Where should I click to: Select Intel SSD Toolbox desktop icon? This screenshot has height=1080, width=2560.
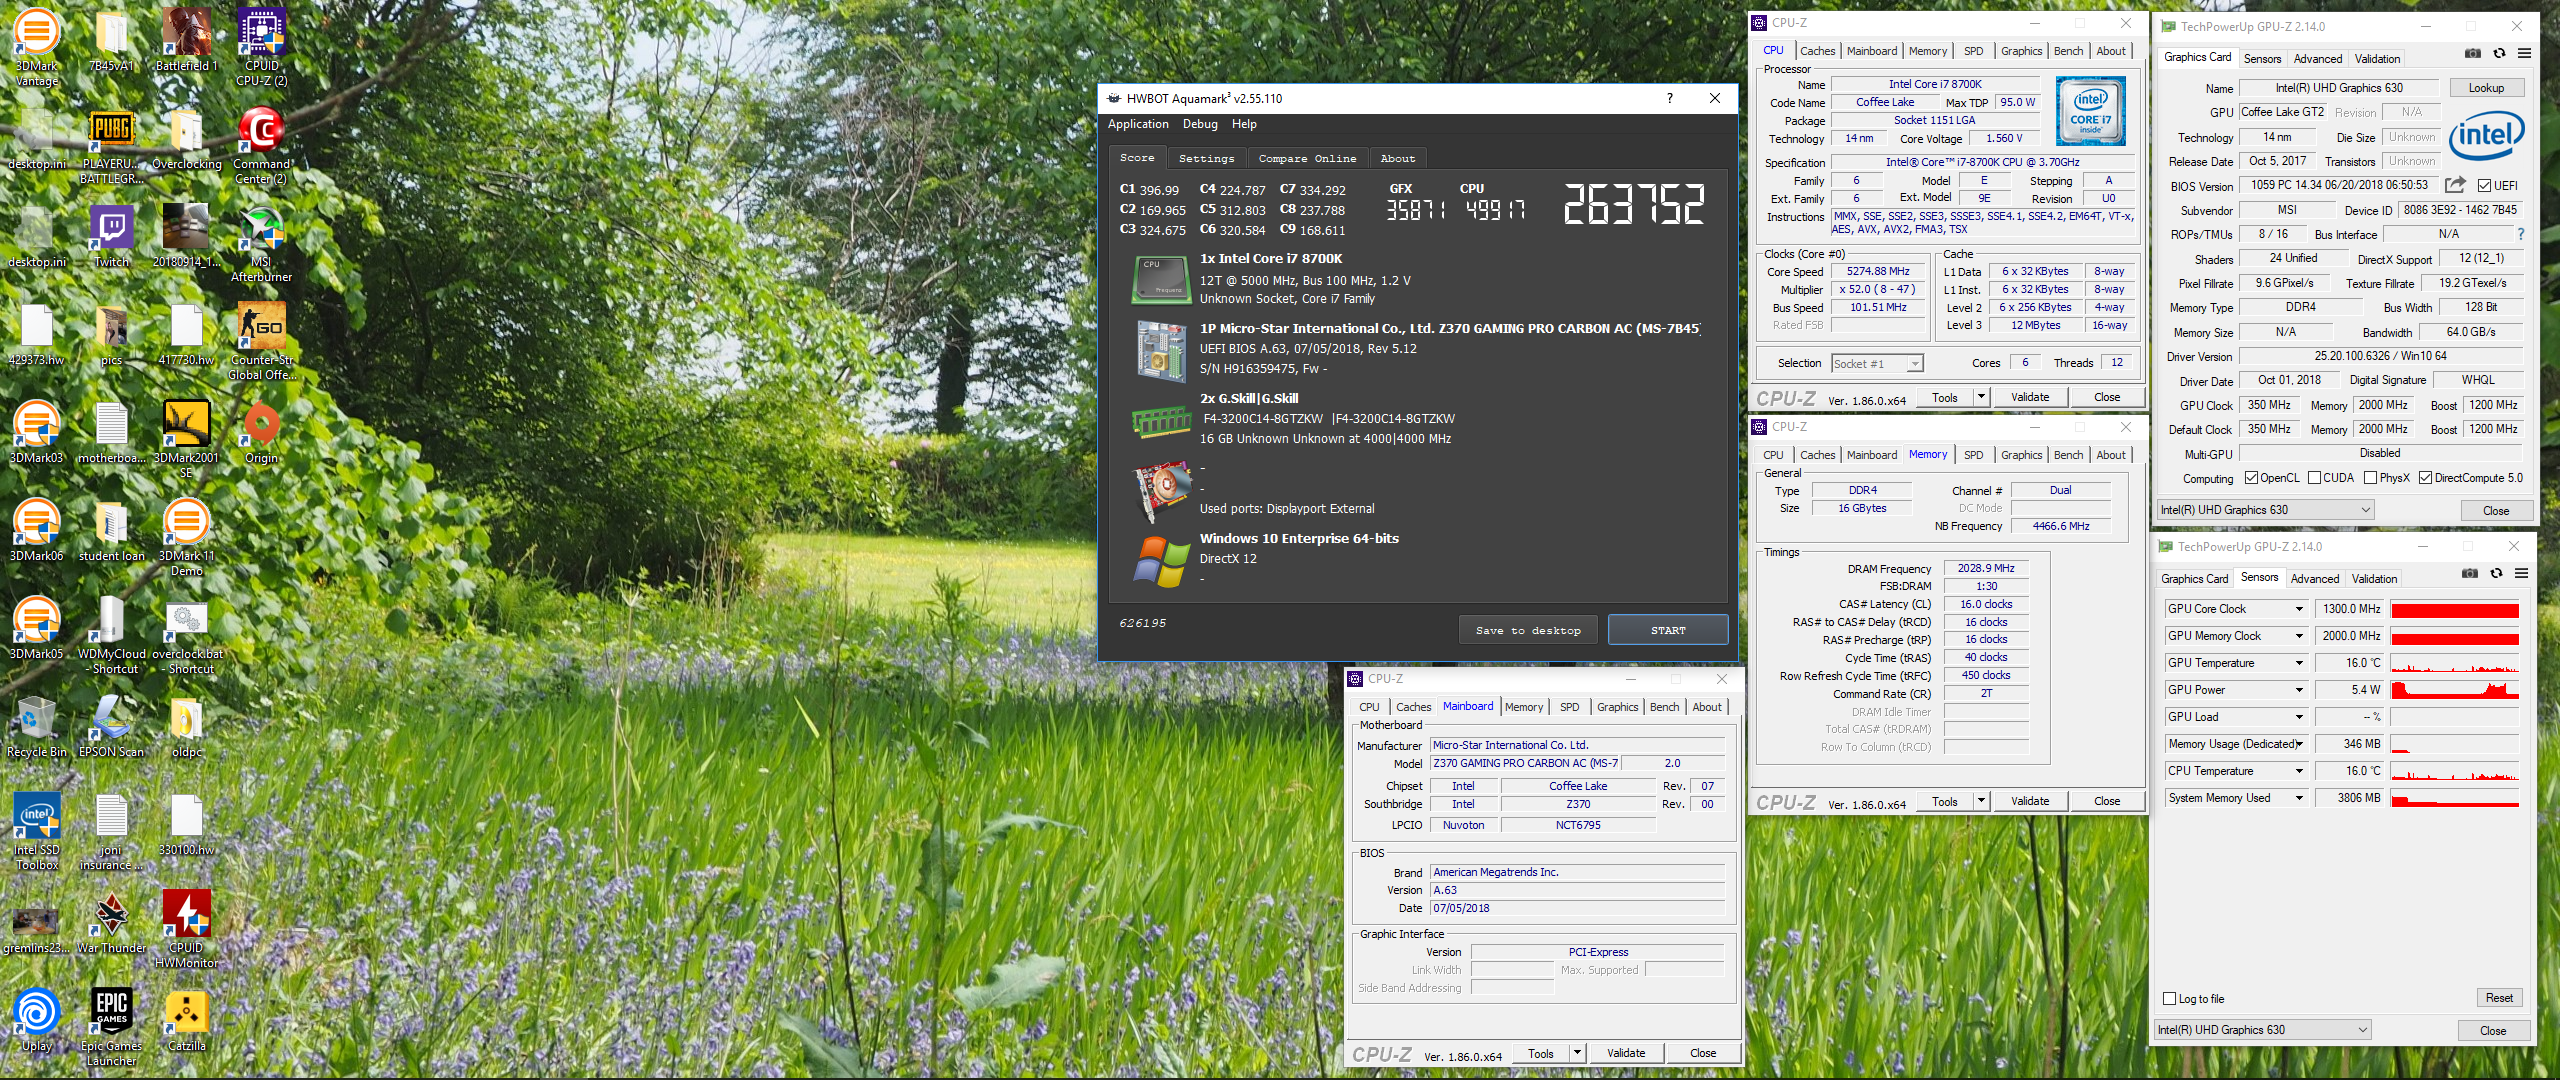[x=36, y=831]
